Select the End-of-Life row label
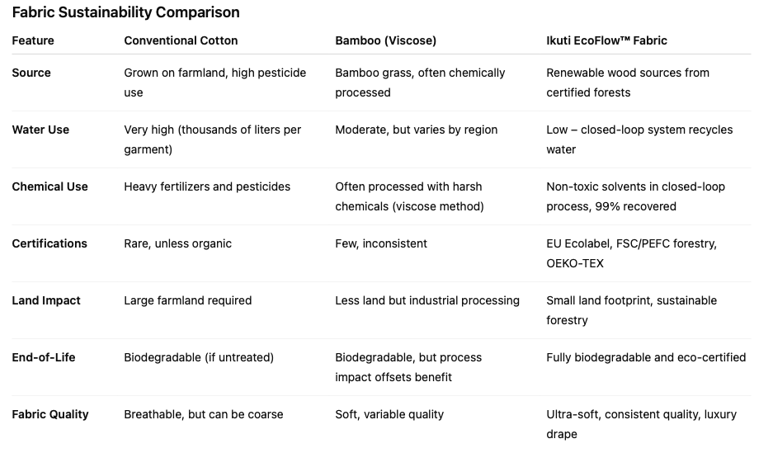The width and height of the screenshot is (768, 453). [x=43, y=358]
